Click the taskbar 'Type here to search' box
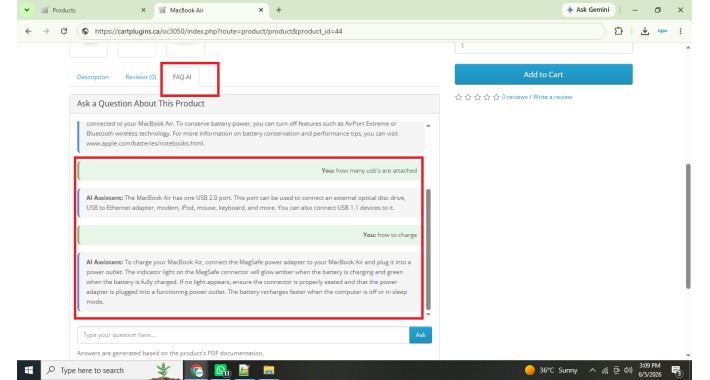 click(111, 370)
